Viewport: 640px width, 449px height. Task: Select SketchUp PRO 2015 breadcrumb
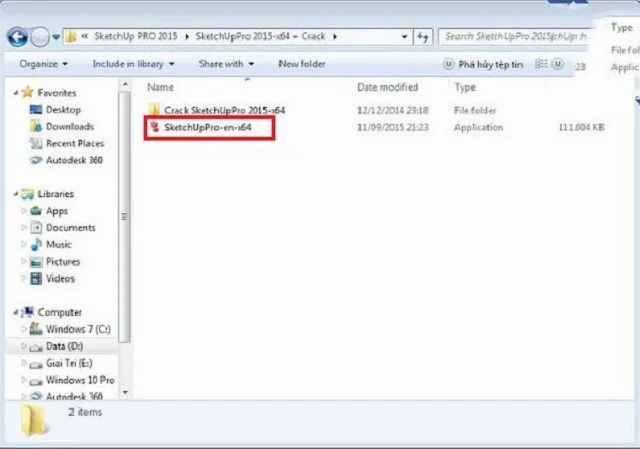136,36
